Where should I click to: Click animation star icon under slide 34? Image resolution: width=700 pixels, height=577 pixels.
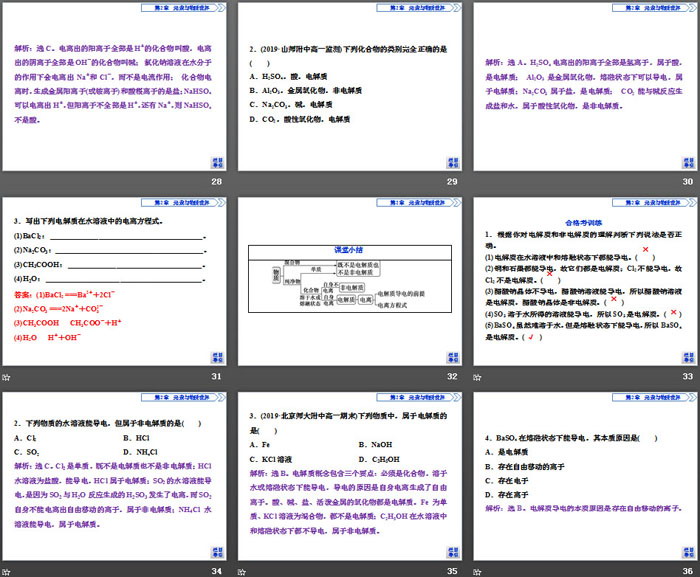(6, 572)
